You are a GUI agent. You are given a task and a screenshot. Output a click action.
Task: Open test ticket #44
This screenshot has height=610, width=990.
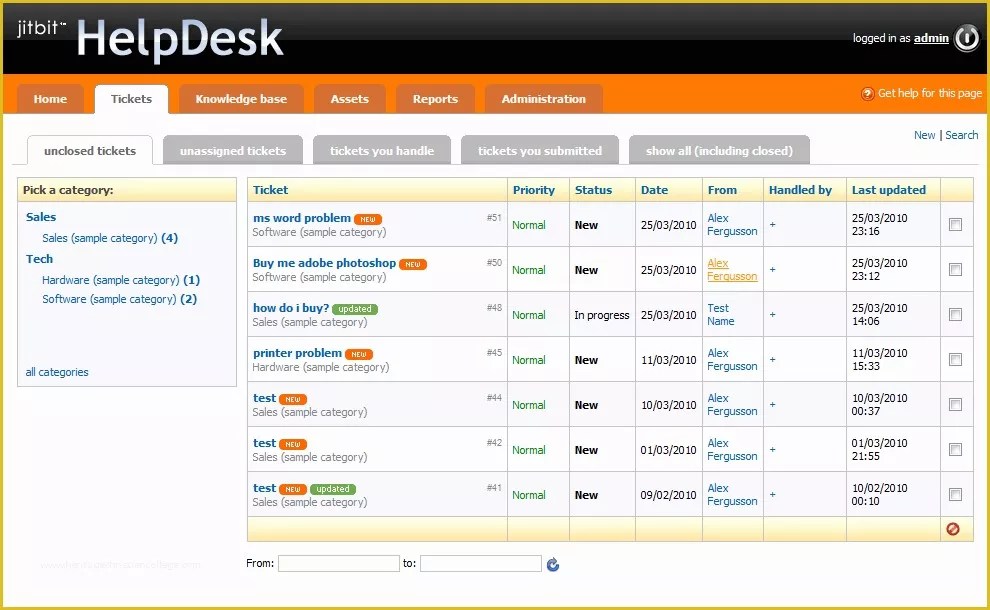[x=265, y=398]
